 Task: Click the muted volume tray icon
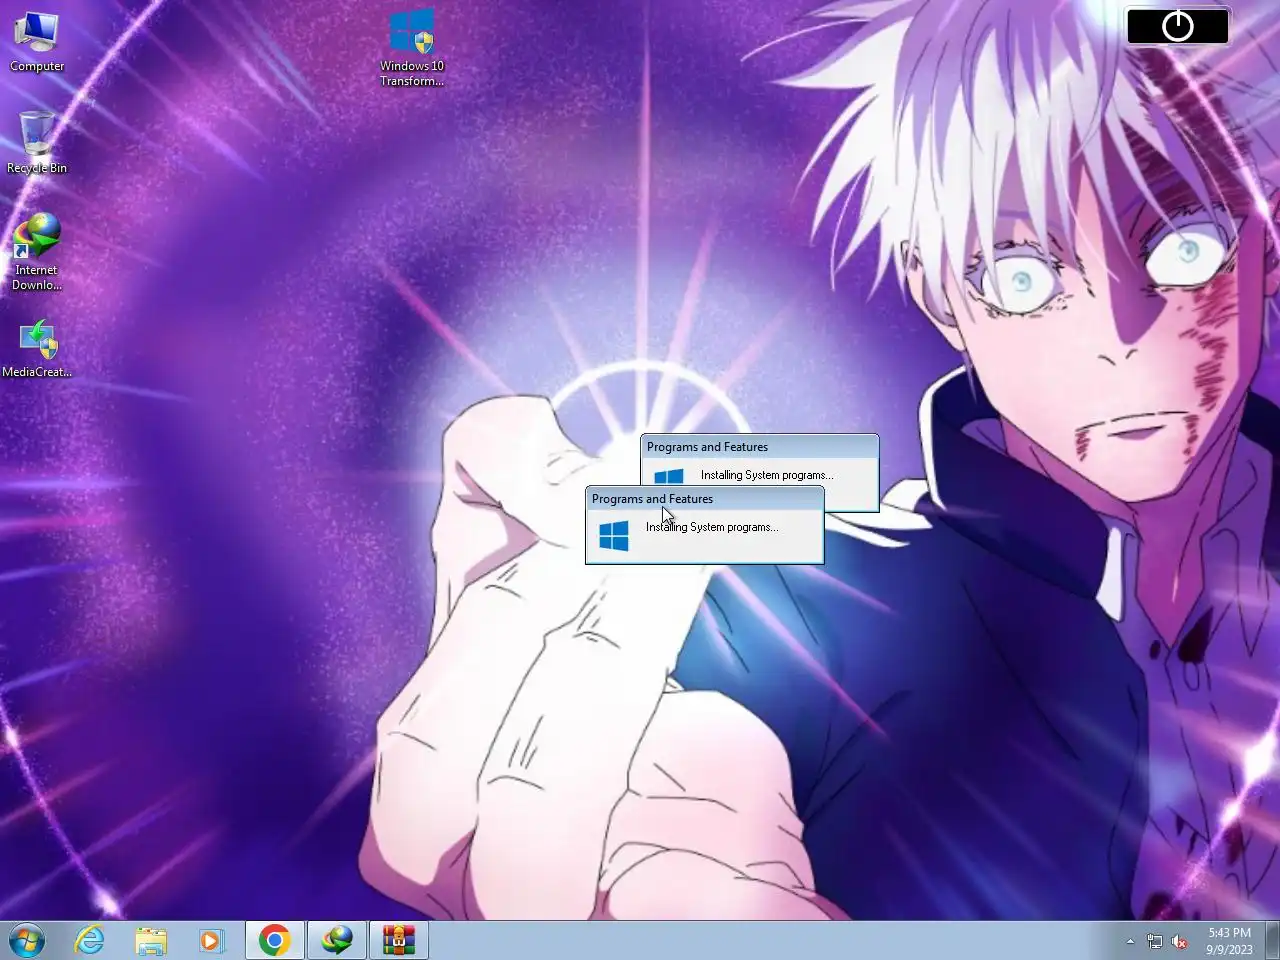1179,941
